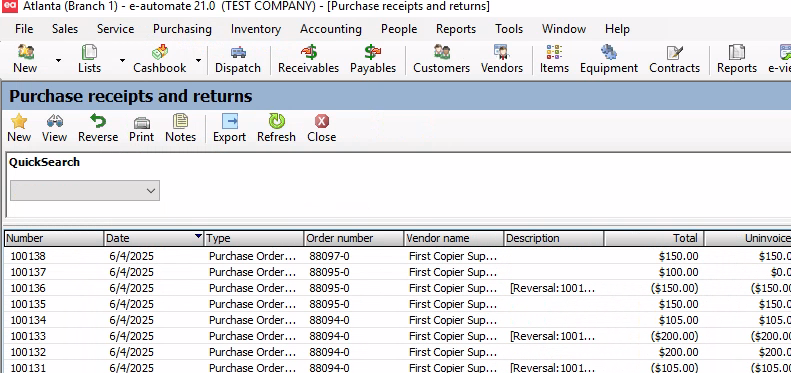Expand the New button dropdown arrow
Image resolution: width=791 pixels, height=373 pixels.
click(58, 60)
